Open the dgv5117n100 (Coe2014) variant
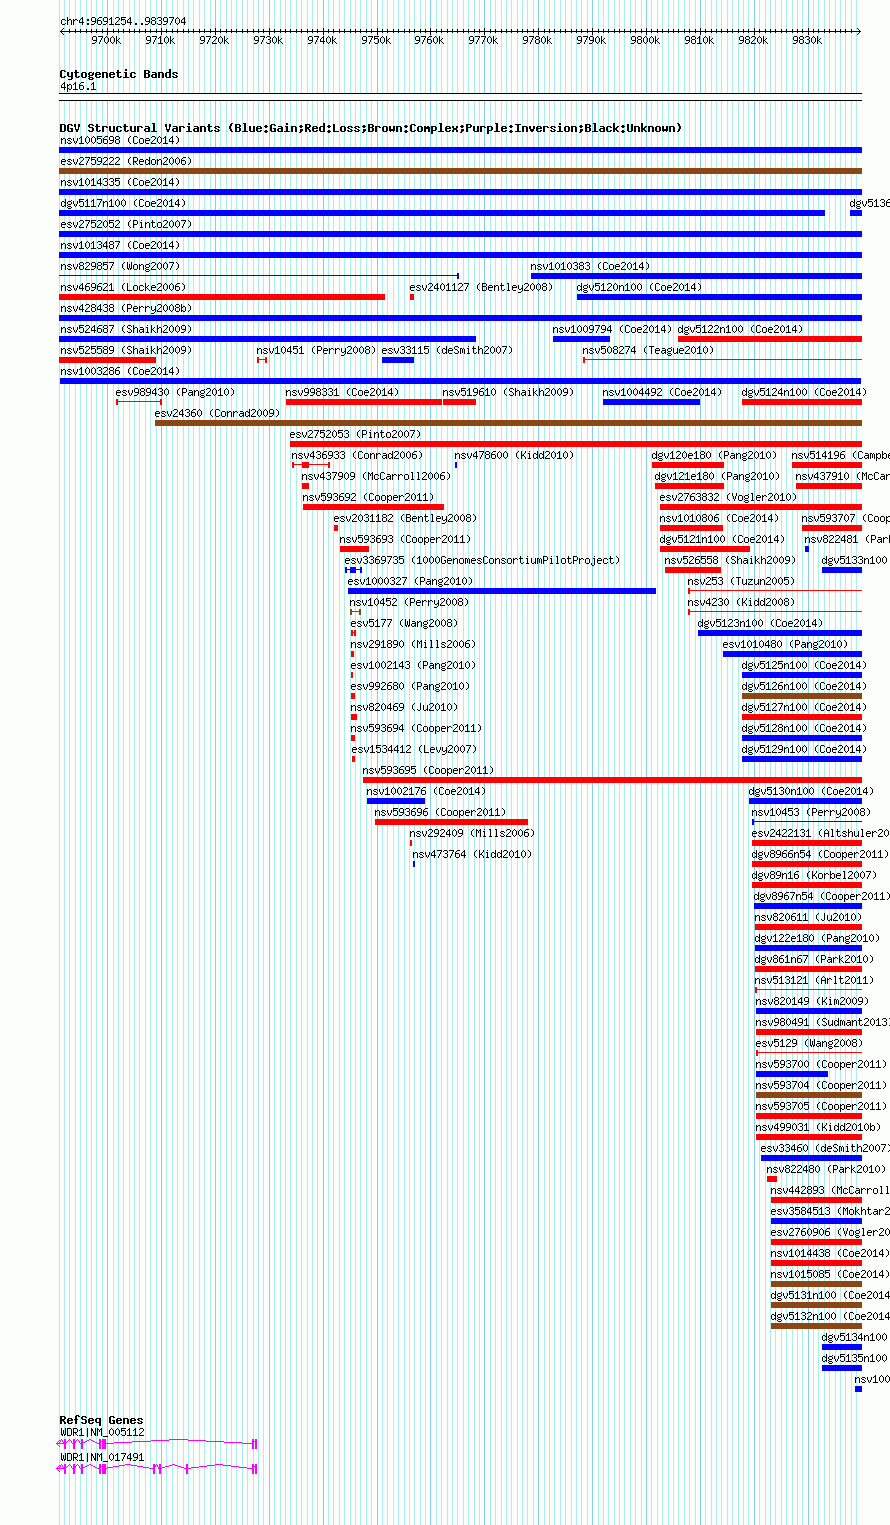Screen dimensions: 890x1525 coord(123,203)
